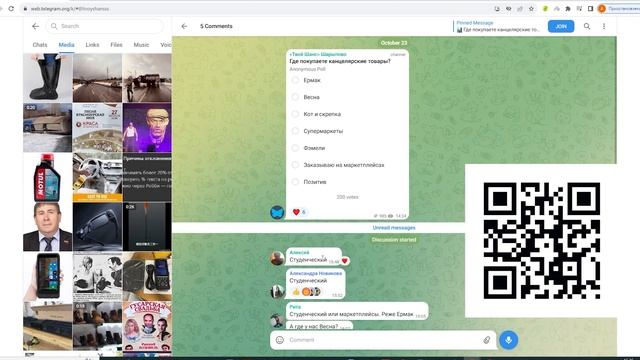Screen dimensions: 640x360
Task: Click in the Comment input field
Action: (x=383, y=340)
